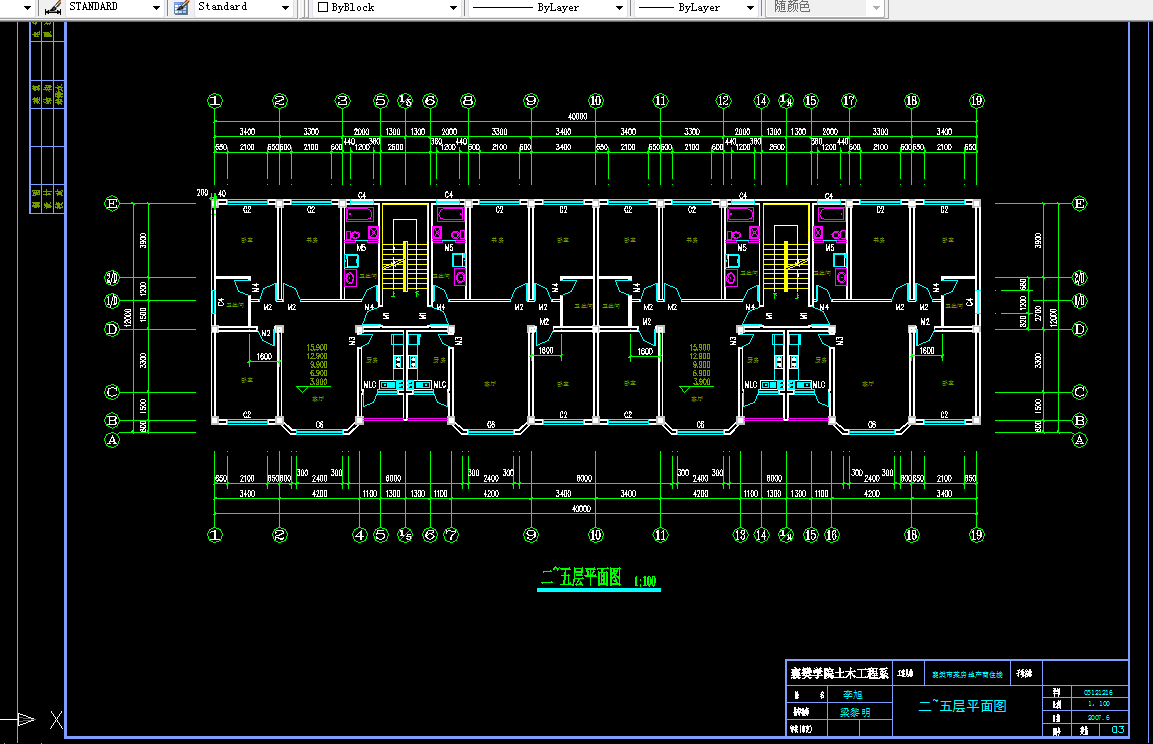Open the lineweight ByLayer dropdown with the shorter line sample
1153x744 pixels.
click(750, 7)
